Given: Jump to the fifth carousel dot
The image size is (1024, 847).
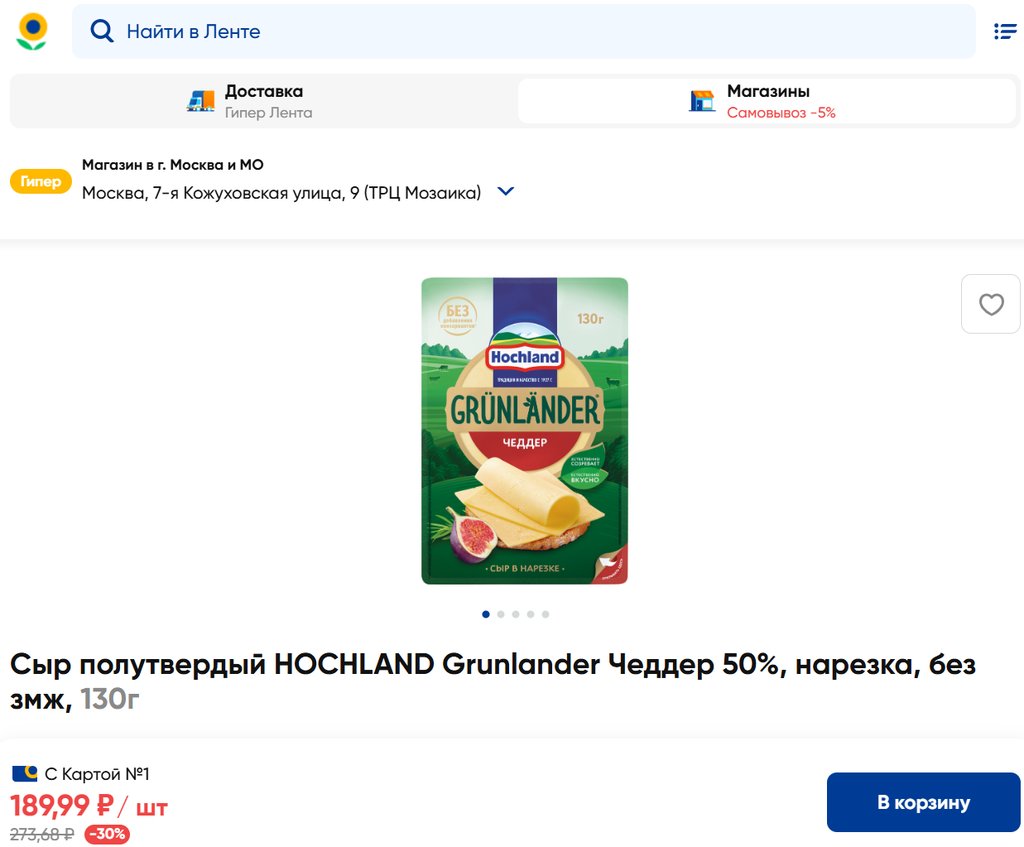Looking at the screenshot, I should click(545, 614).
